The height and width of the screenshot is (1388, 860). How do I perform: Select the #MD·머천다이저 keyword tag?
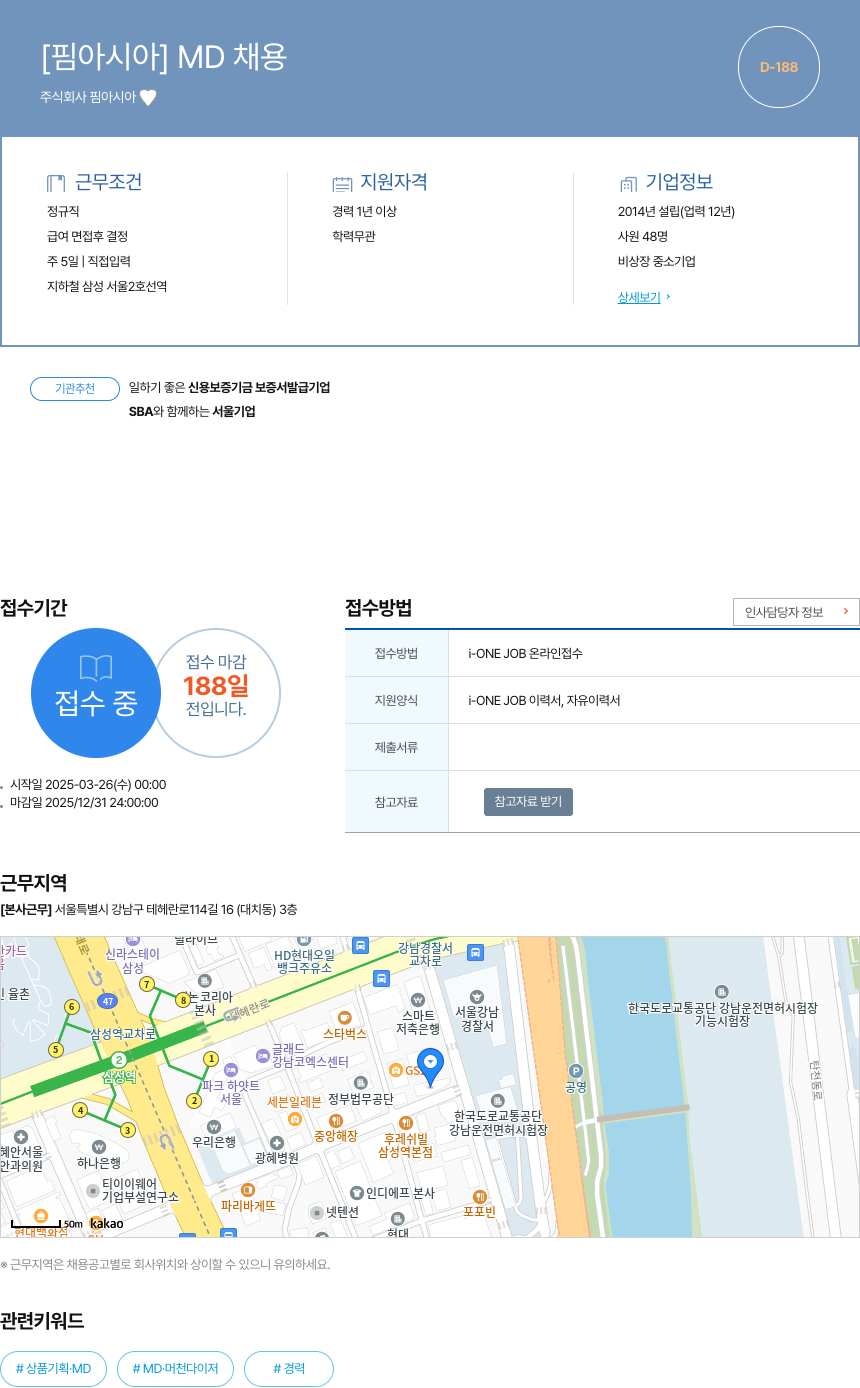175,1369
